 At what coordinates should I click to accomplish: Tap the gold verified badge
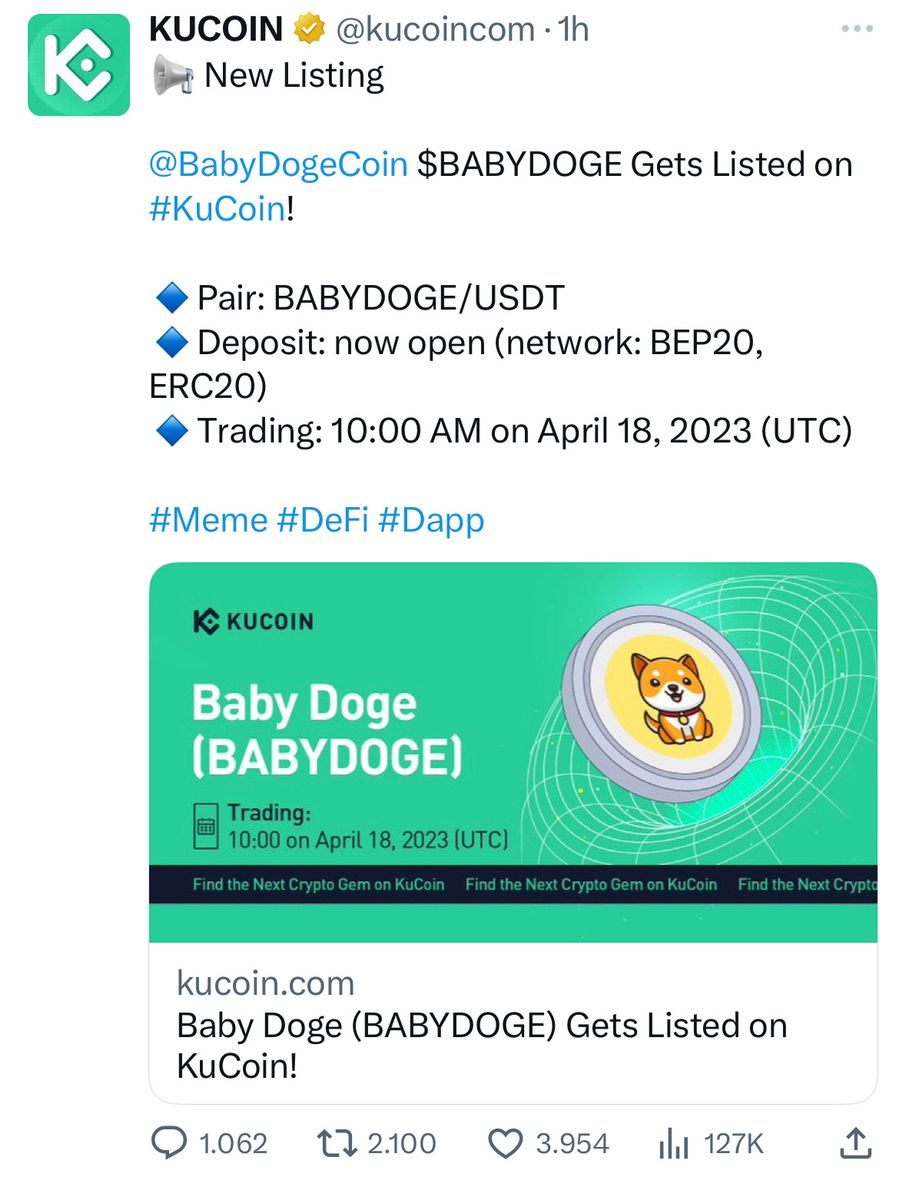point(309,30)
